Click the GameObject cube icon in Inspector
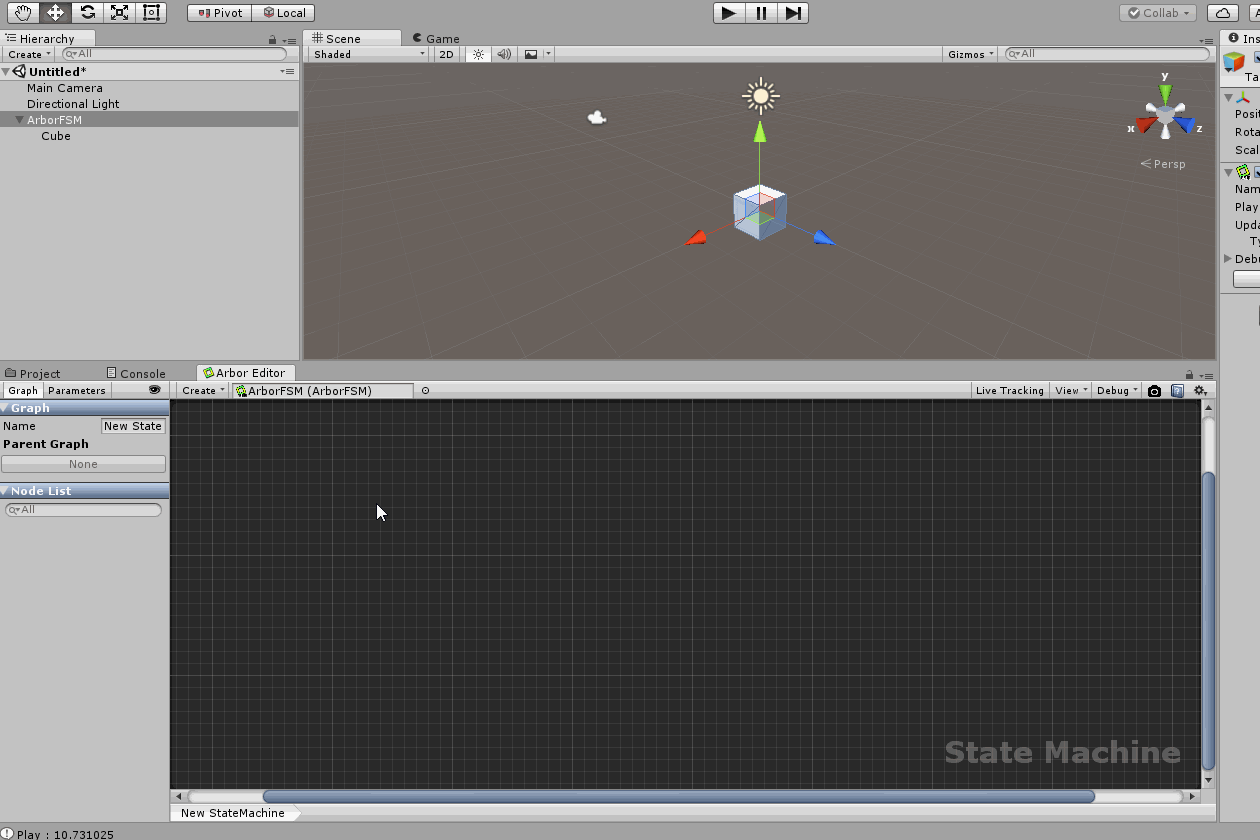 [x=1234, y=62]
